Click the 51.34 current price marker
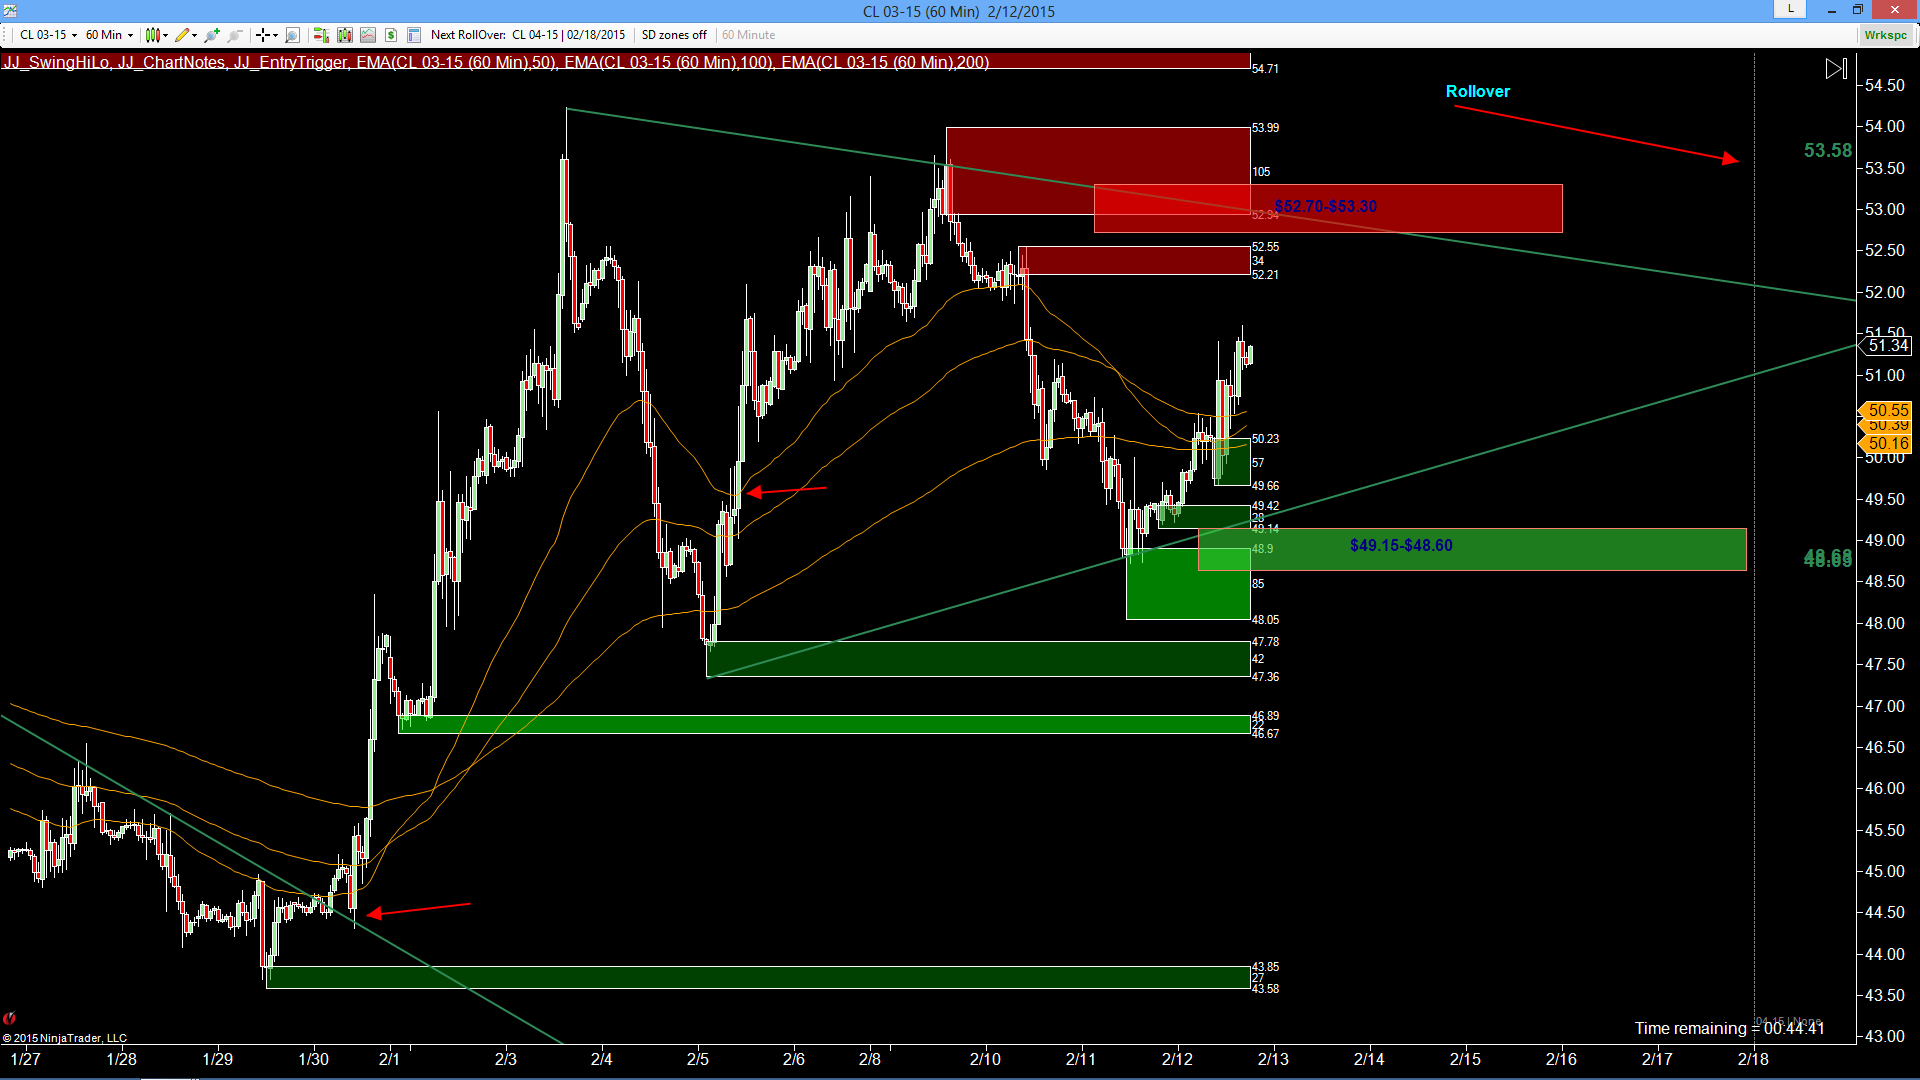 (1887, 346)
